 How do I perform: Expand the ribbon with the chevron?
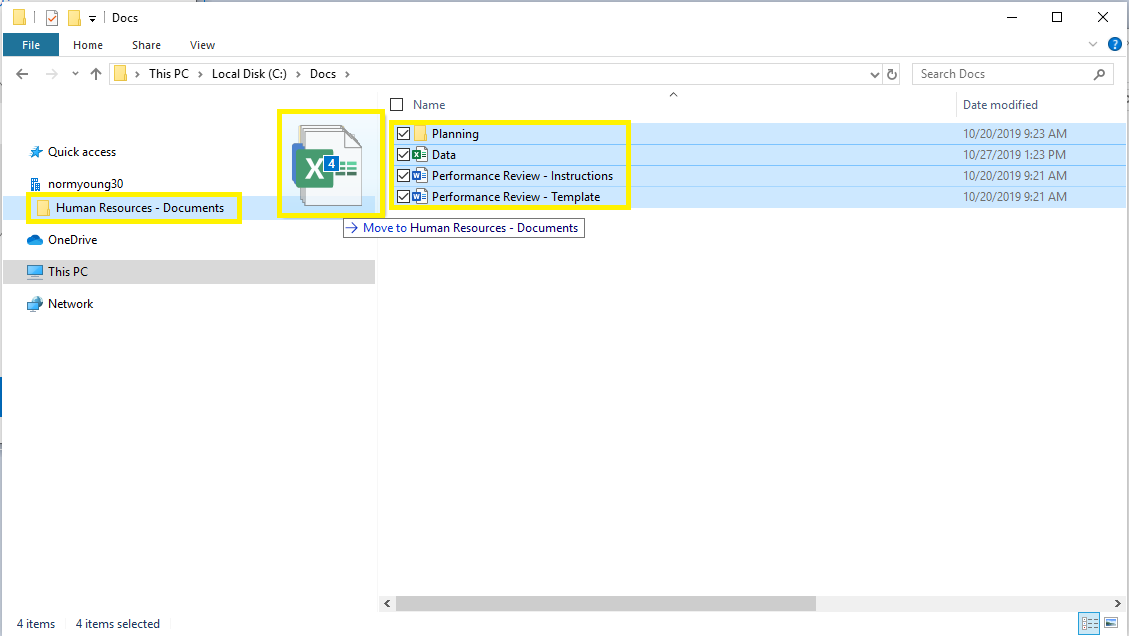pos(1093,45)
